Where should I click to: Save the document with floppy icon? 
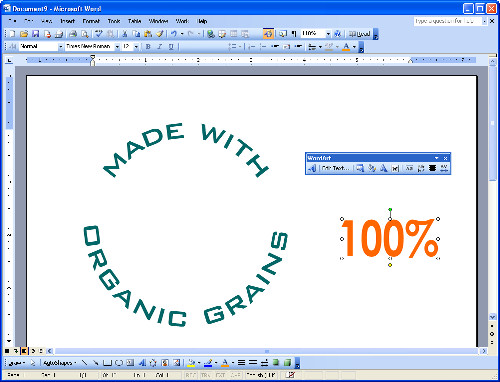pyautogui.click(x=36, y=34)
